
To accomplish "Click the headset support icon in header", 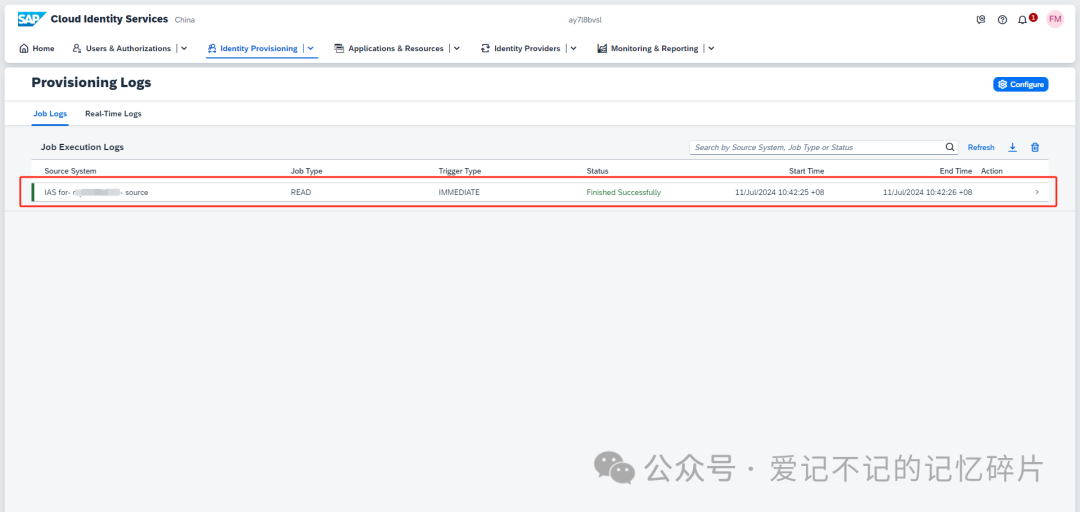I will pos(981,20).
